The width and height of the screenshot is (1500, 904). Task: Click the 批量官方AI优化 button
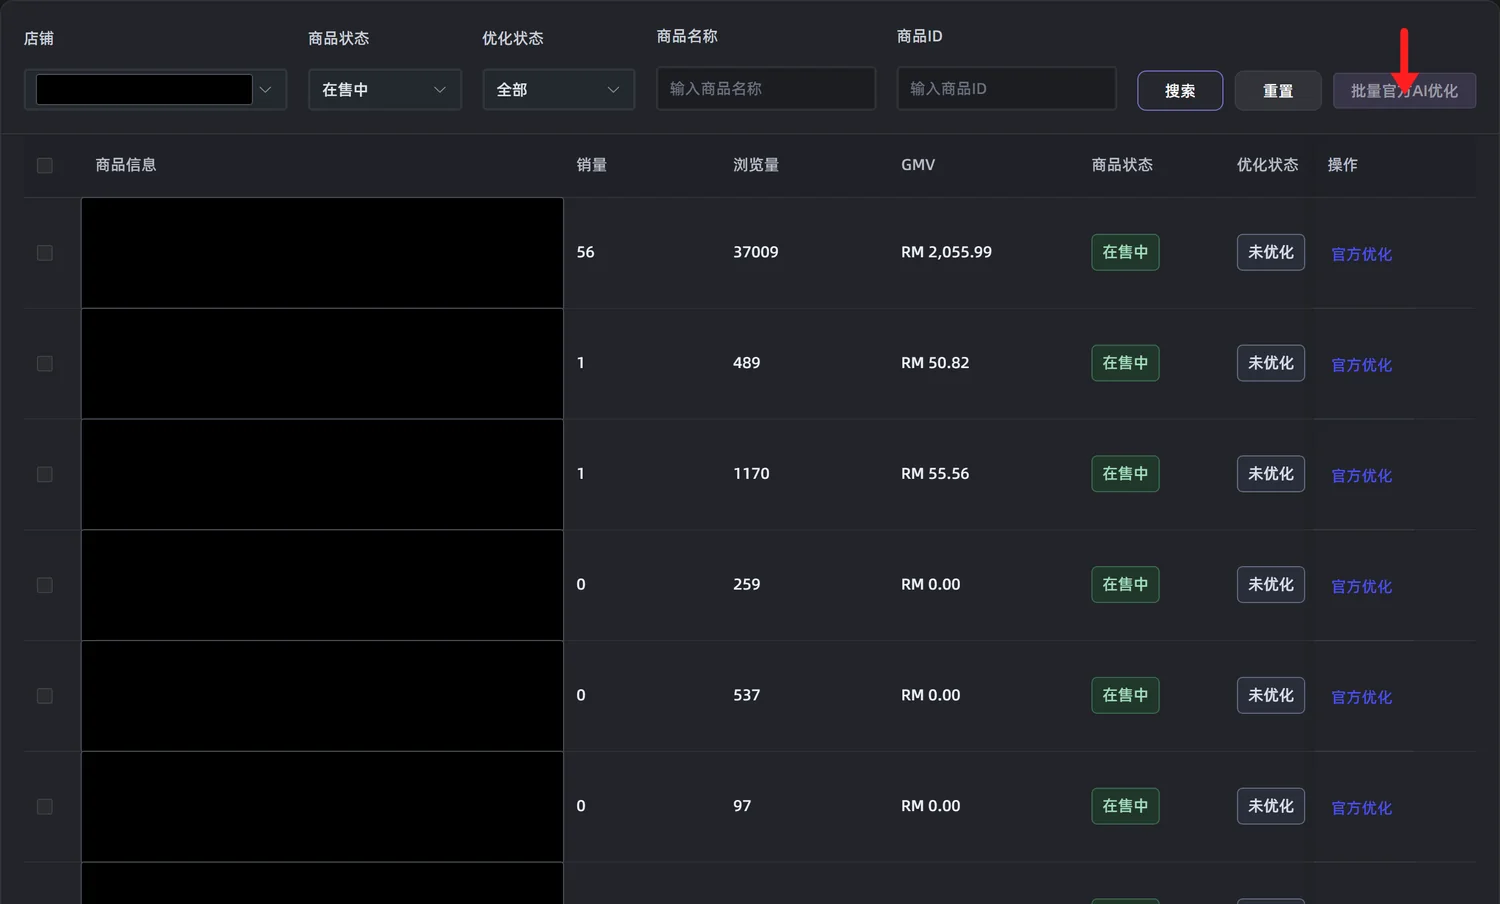click(1404, 91)
